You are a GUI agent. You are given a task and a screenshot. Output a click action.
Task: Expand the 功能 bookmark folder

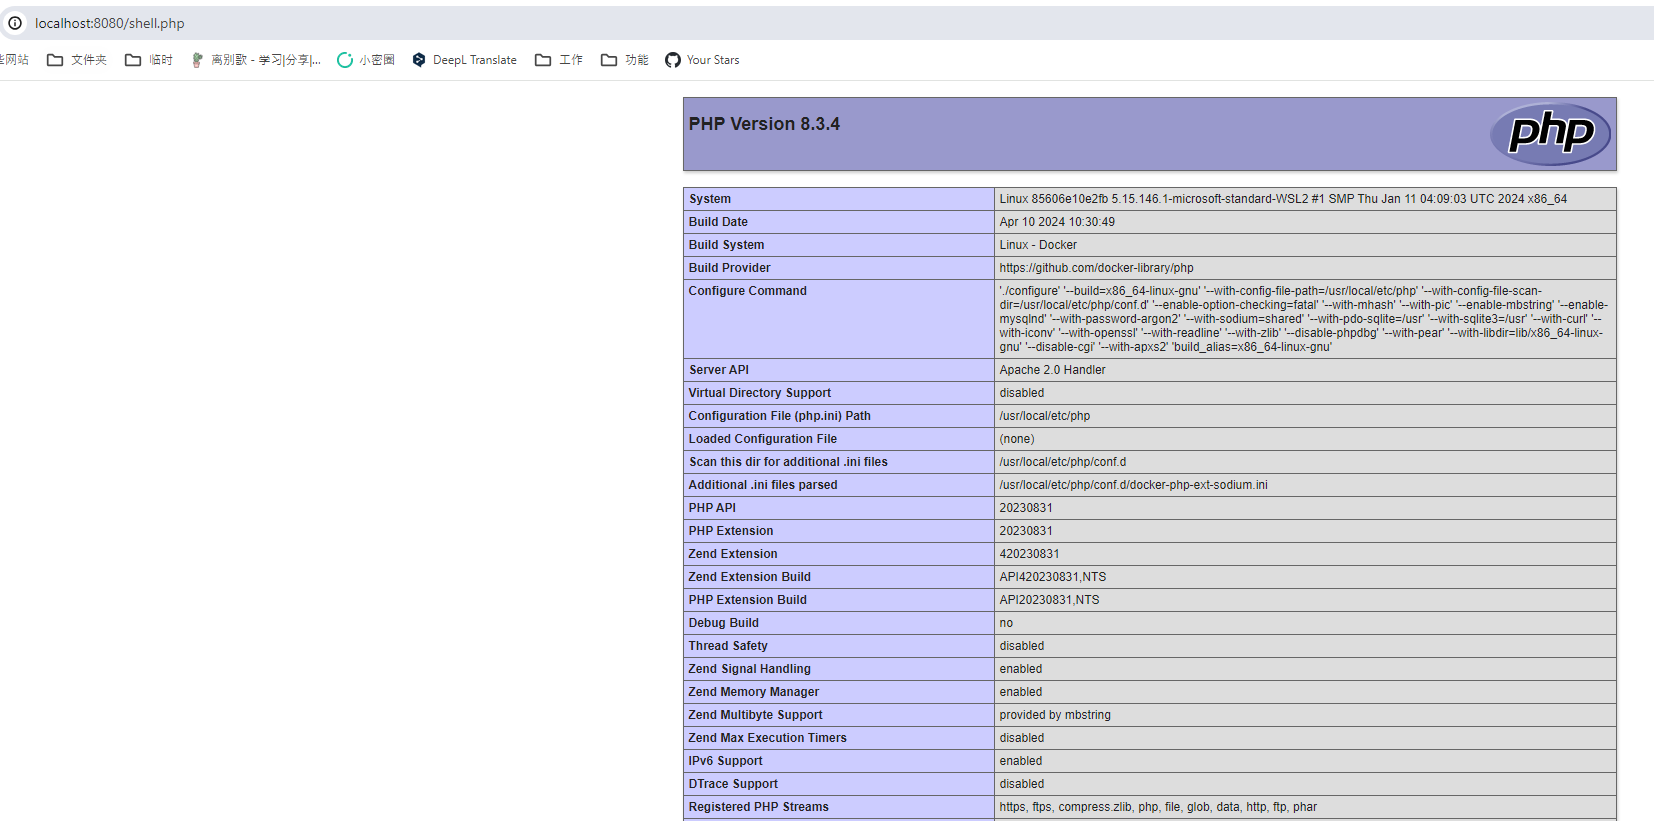click(625, 60)
